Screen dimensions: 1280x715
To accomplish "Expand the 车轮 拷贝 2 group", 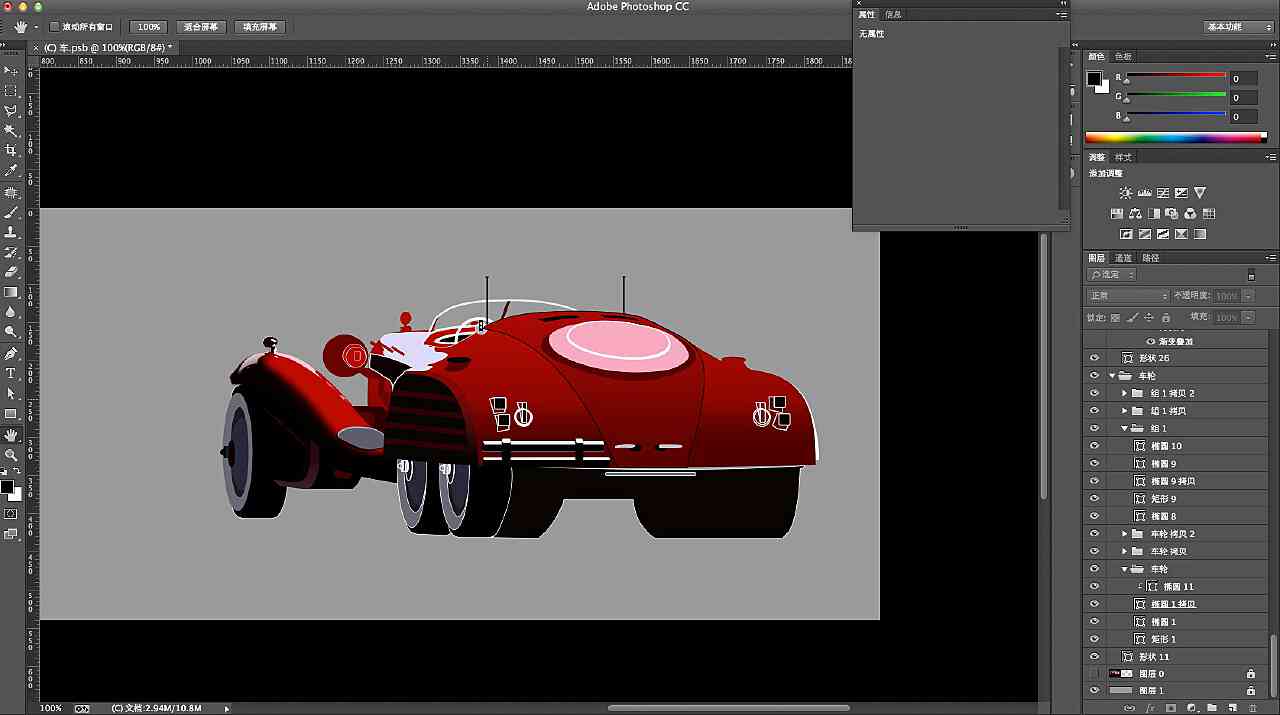I will click(1125, 534).
